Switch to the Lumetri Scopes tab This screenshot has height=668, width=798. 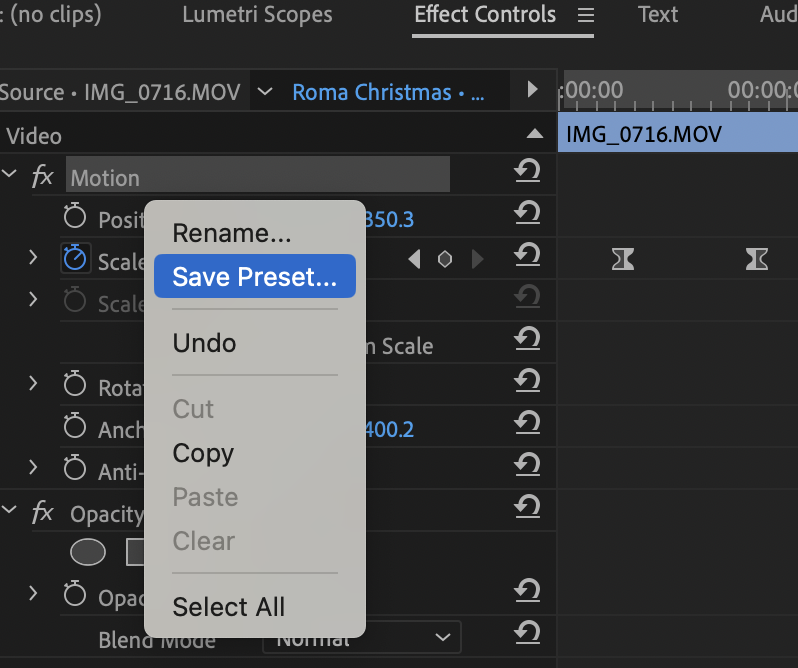point(257,15)
